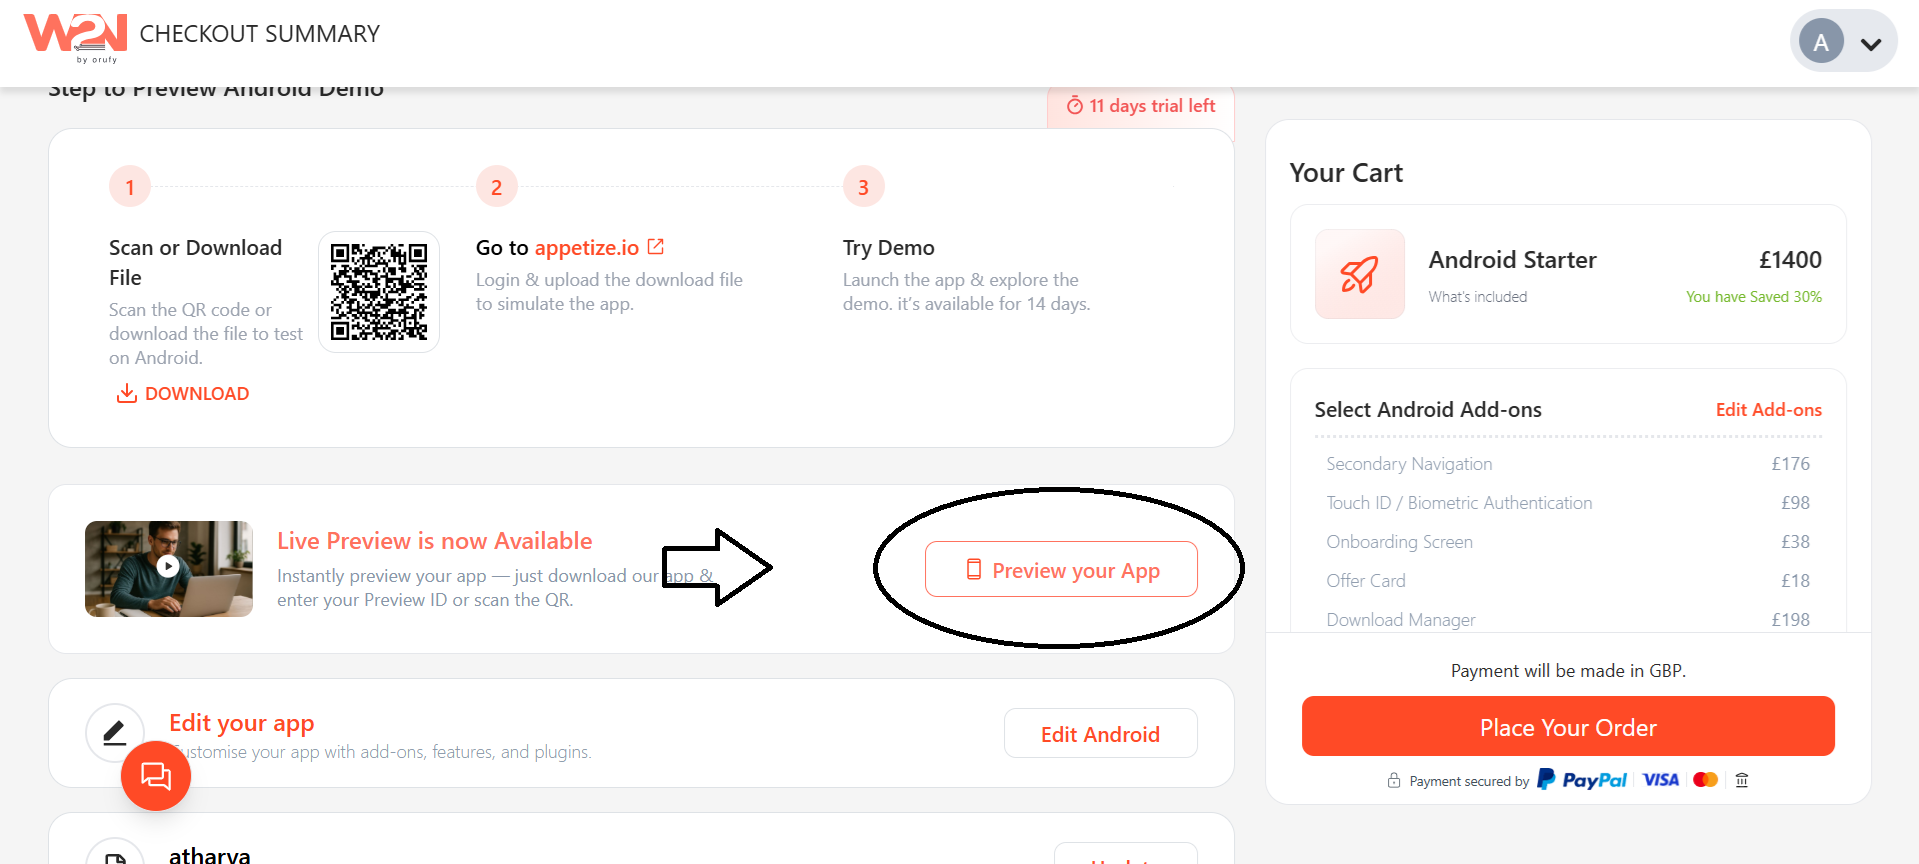Select the rocket icon for Android Starter
Screen dimensions: 1919x864
(x=1359, y=274)
